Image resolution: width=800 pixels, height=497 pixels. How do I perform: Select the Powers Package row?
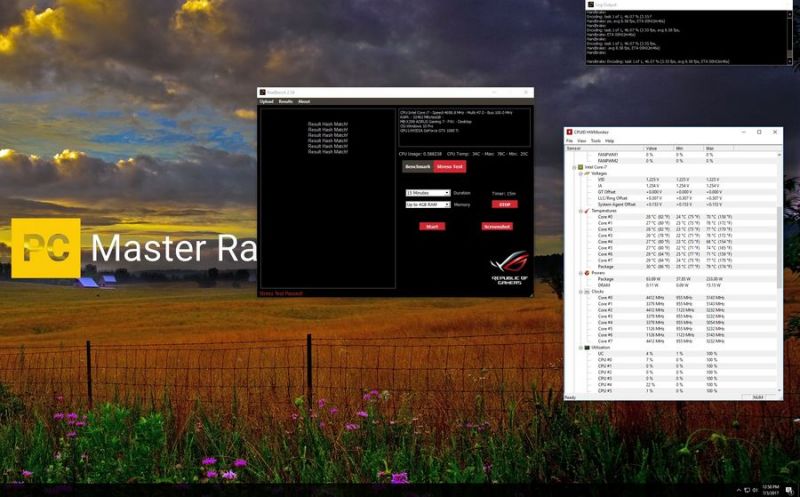click(673, 279)
